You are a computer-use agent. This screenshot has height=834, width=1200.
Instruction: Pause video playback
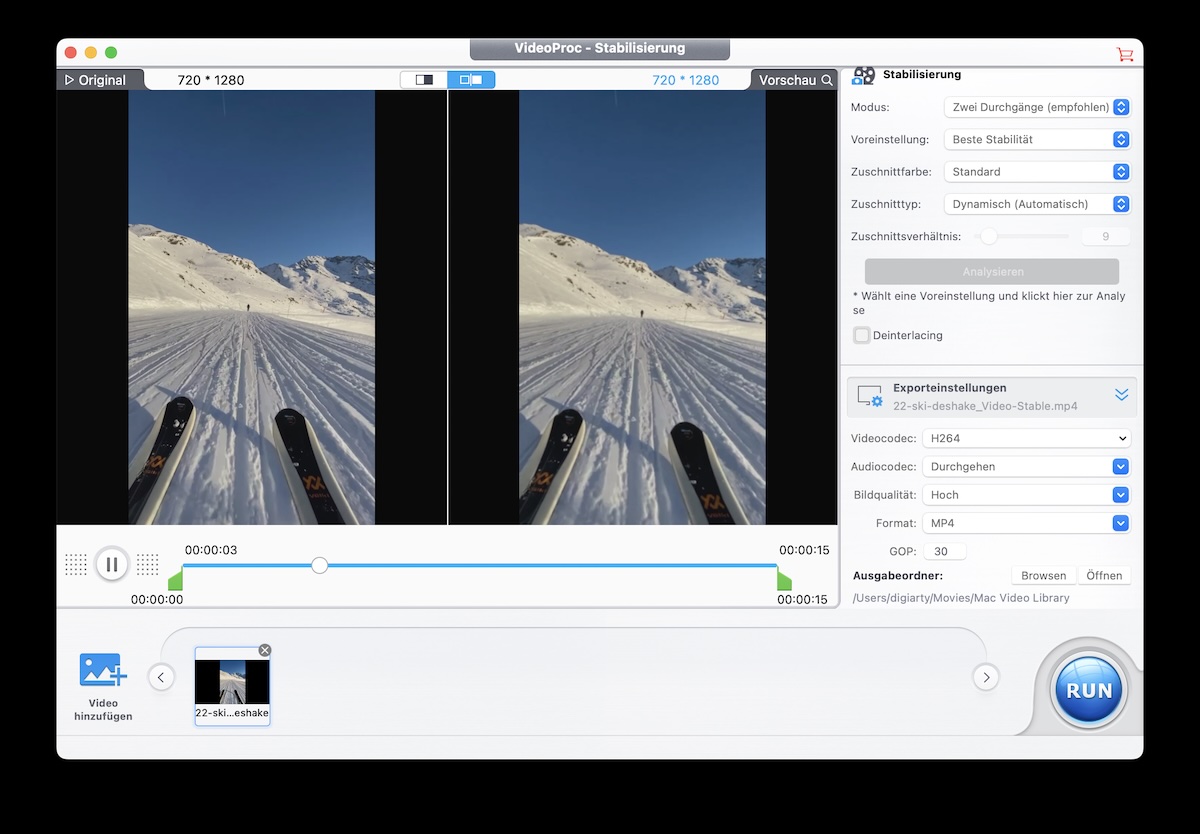[x=112, y=564]
